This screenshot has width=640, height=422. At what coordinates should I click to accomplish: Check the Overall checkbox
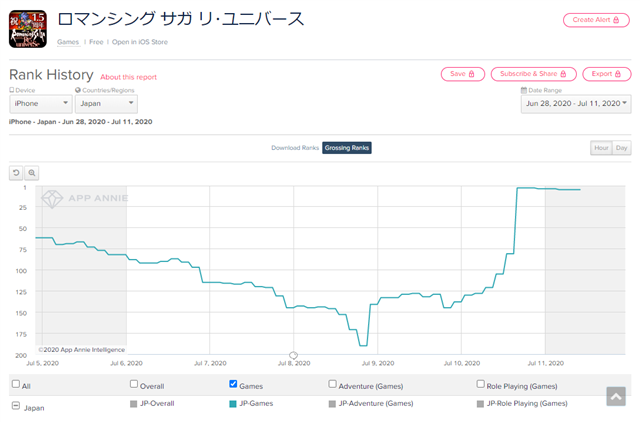[x=134, y=384]
